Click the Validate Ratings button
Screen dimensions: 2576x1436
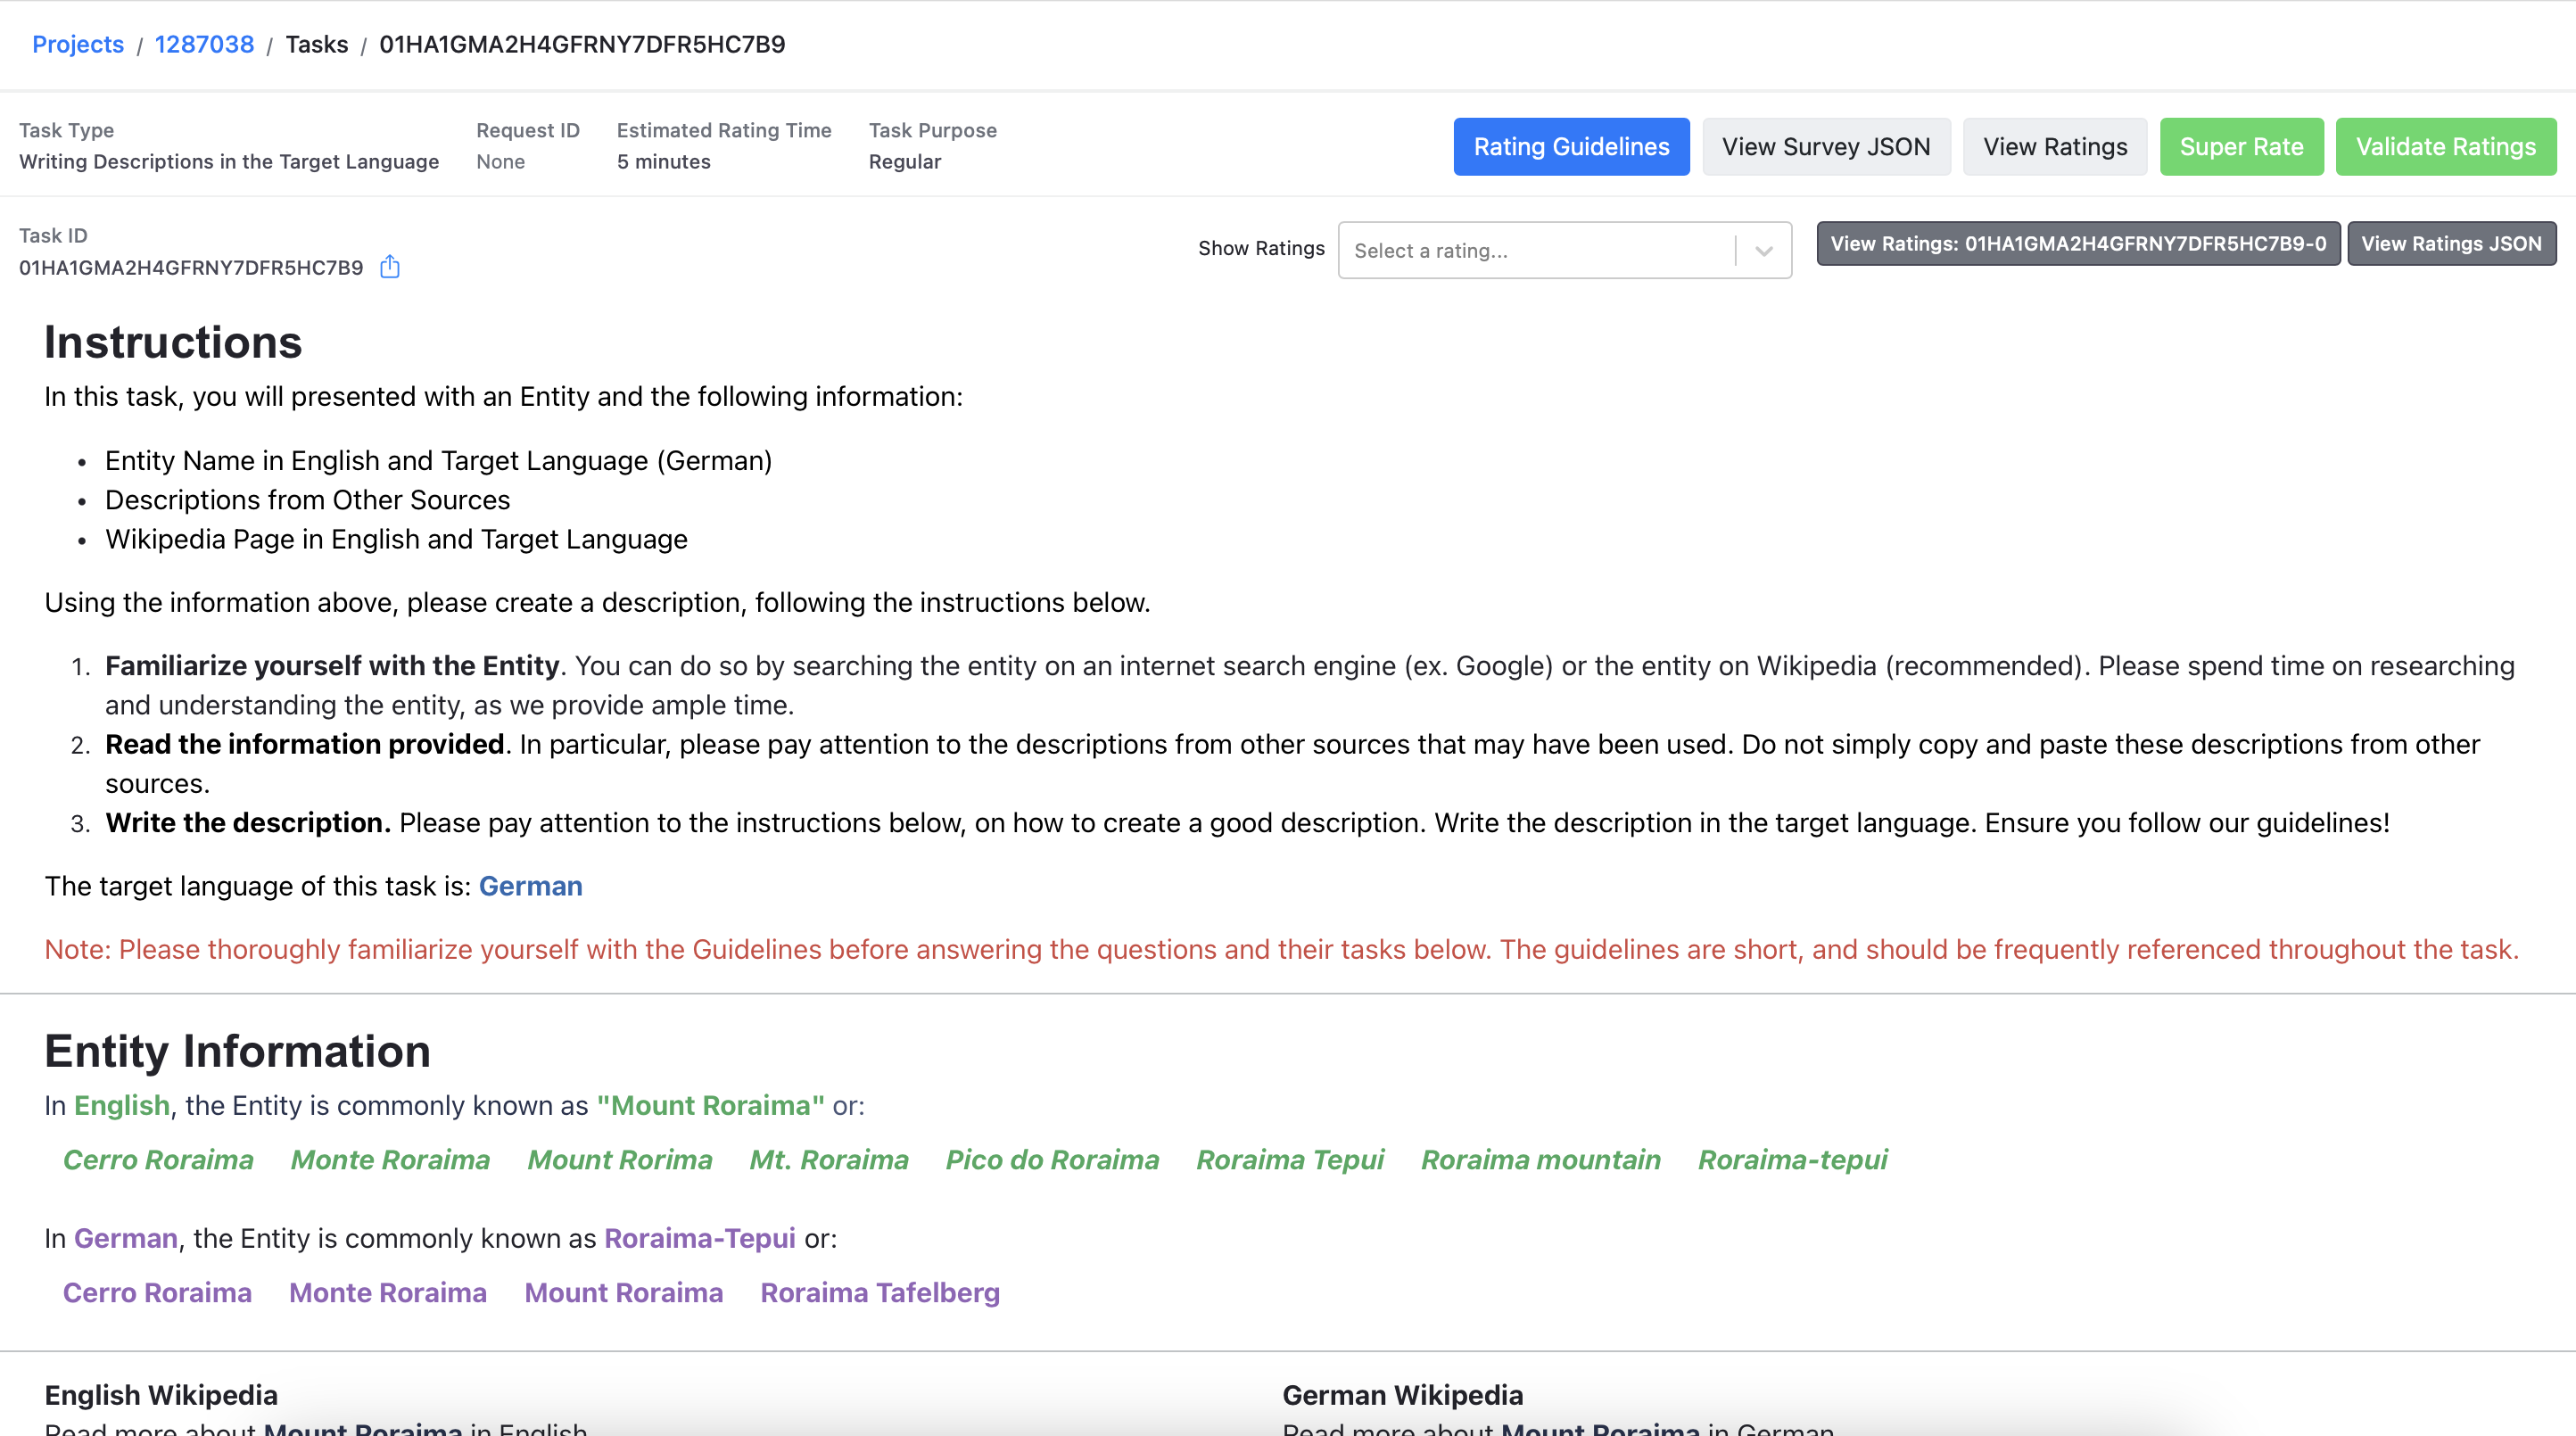(2445, 147)
